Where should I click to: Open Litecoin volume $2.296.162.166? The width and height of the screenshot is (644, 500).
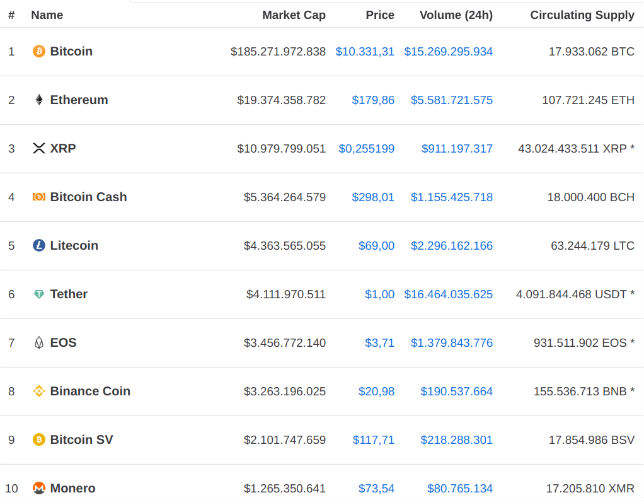452,245
